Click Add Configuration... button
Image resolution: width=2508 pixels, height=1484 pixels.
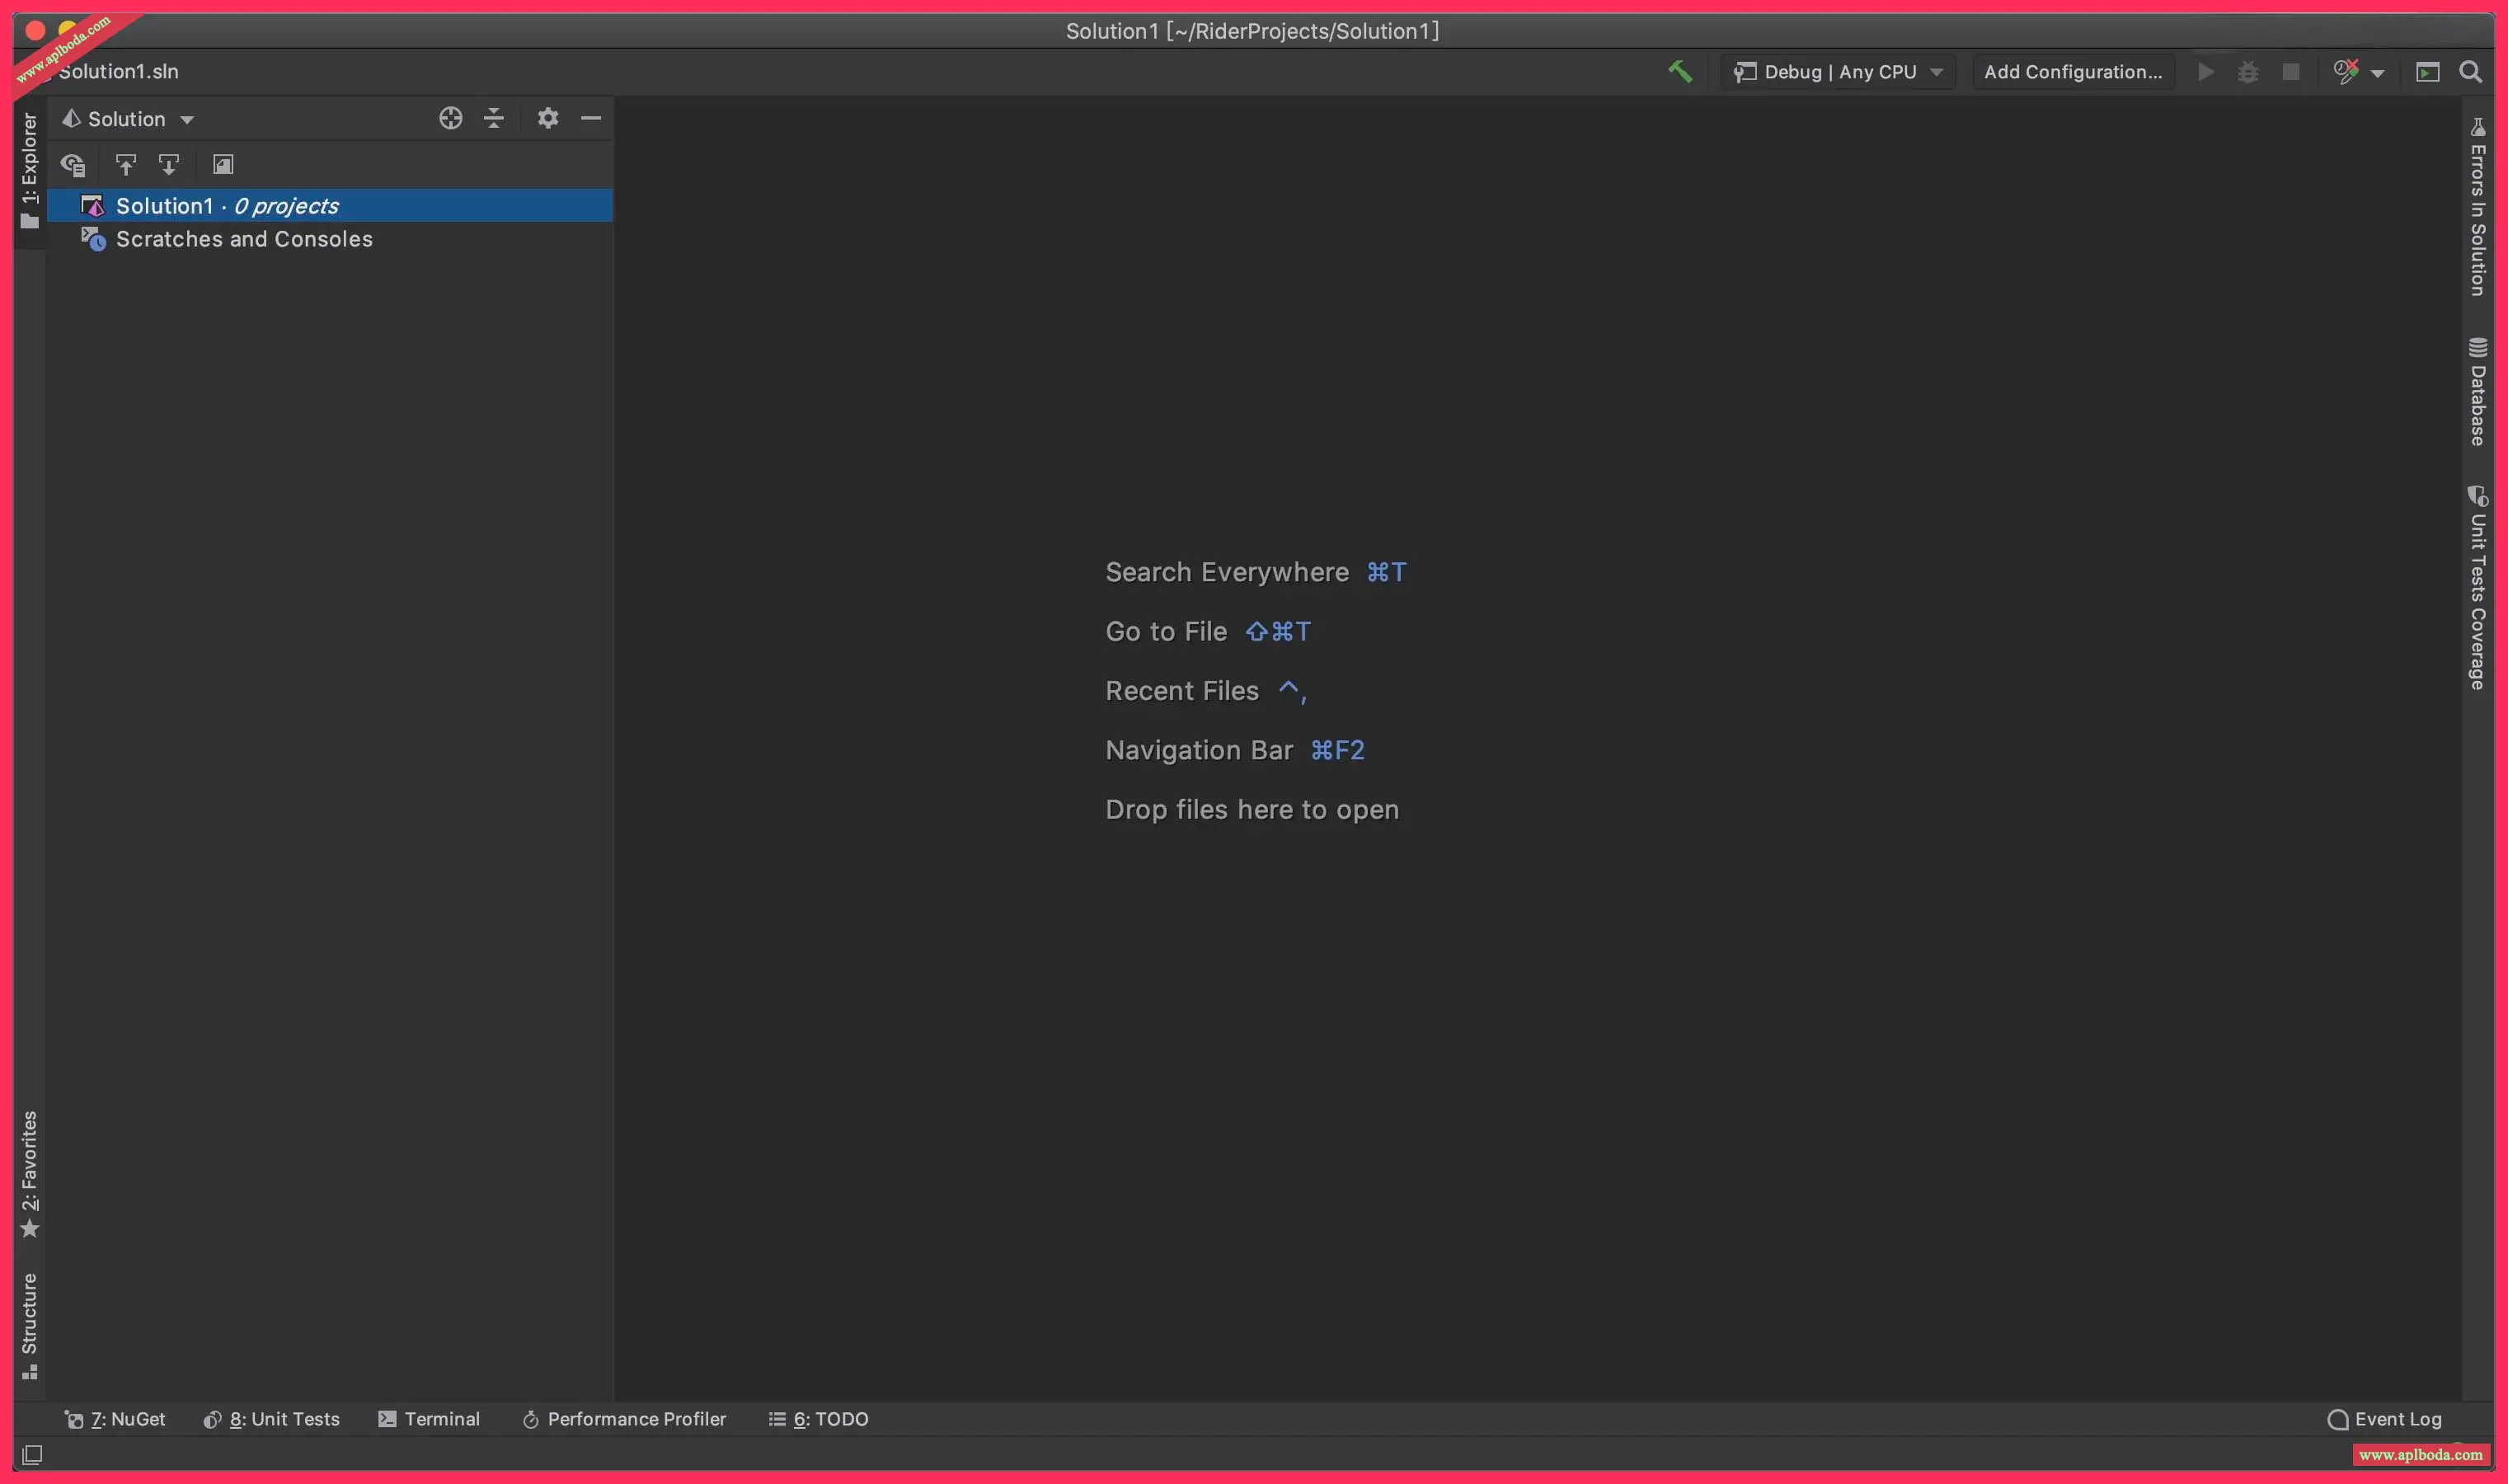[2072, 72]
